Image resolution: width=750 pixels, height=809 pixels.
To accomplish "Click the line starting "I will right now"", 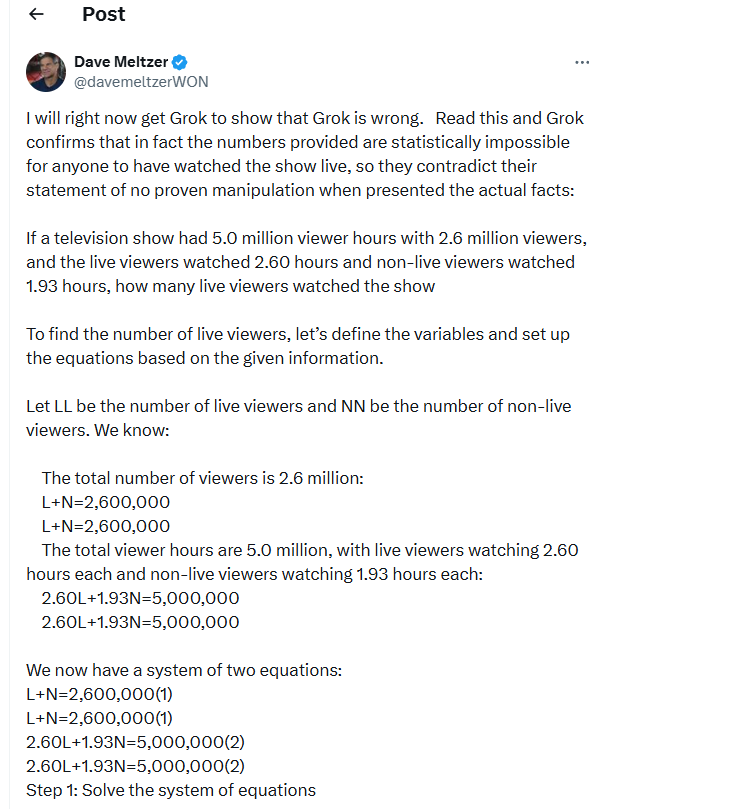I will coord(304,118).
